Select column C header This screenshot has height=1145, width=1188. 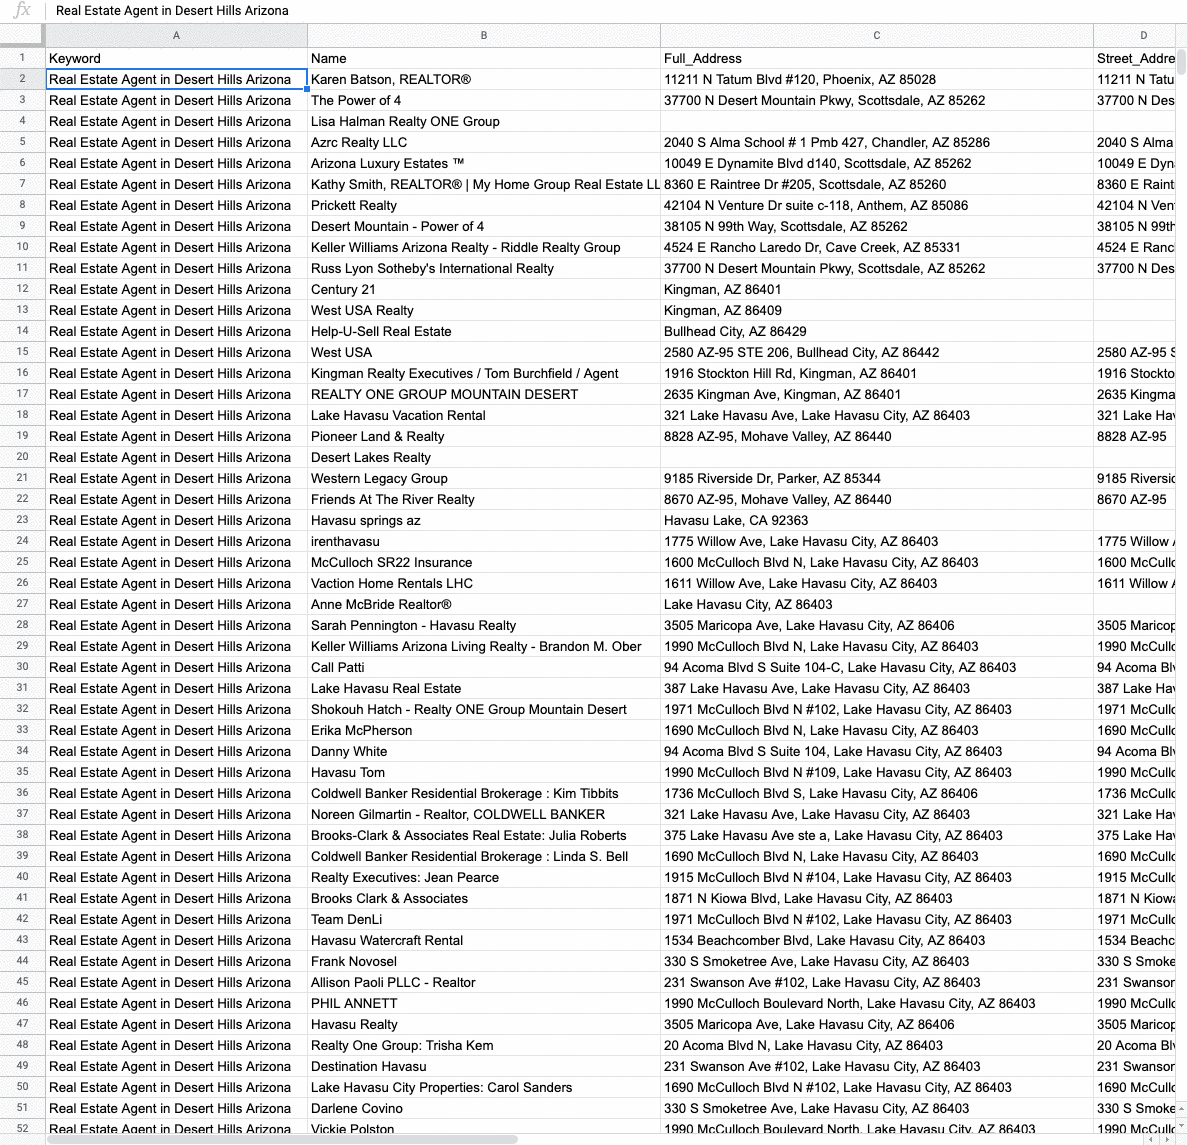pyautogui.click(x=877, y=36)
